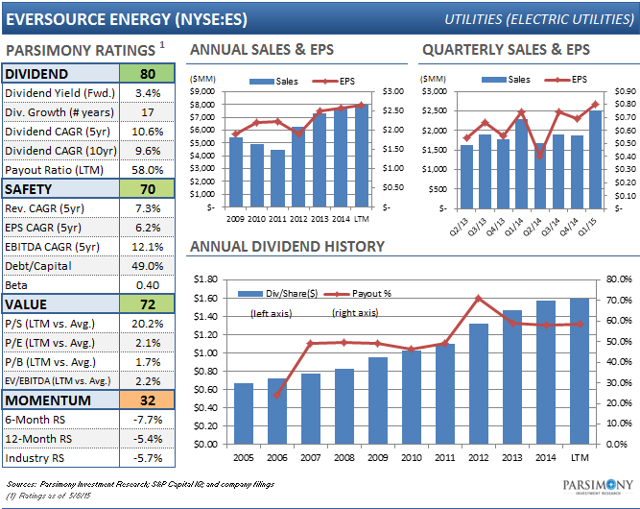Click the Parsimony logo

click(598, 486)
